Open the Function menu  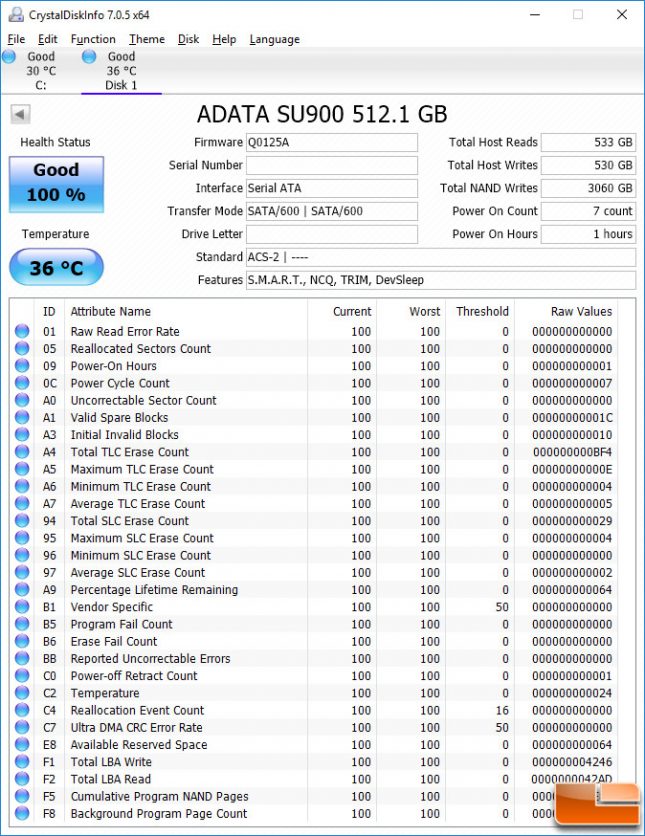point(93,39)
